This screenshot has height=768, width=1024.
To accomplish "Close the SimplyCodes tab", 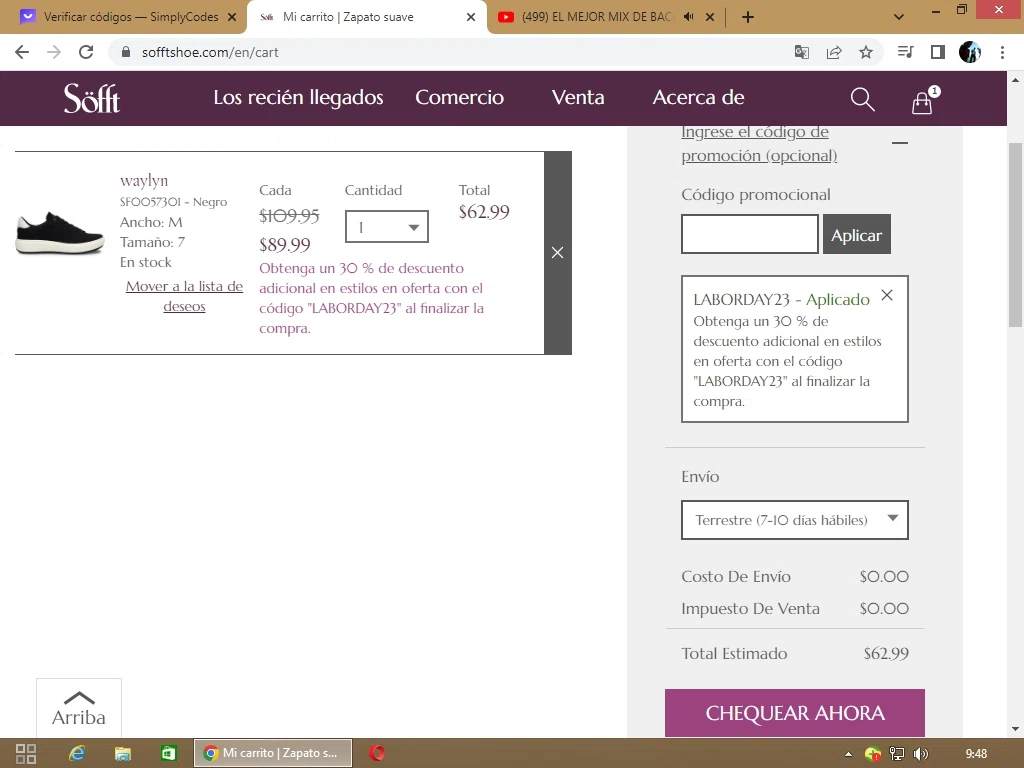I will pyautogui.click(x=232, y=17).
